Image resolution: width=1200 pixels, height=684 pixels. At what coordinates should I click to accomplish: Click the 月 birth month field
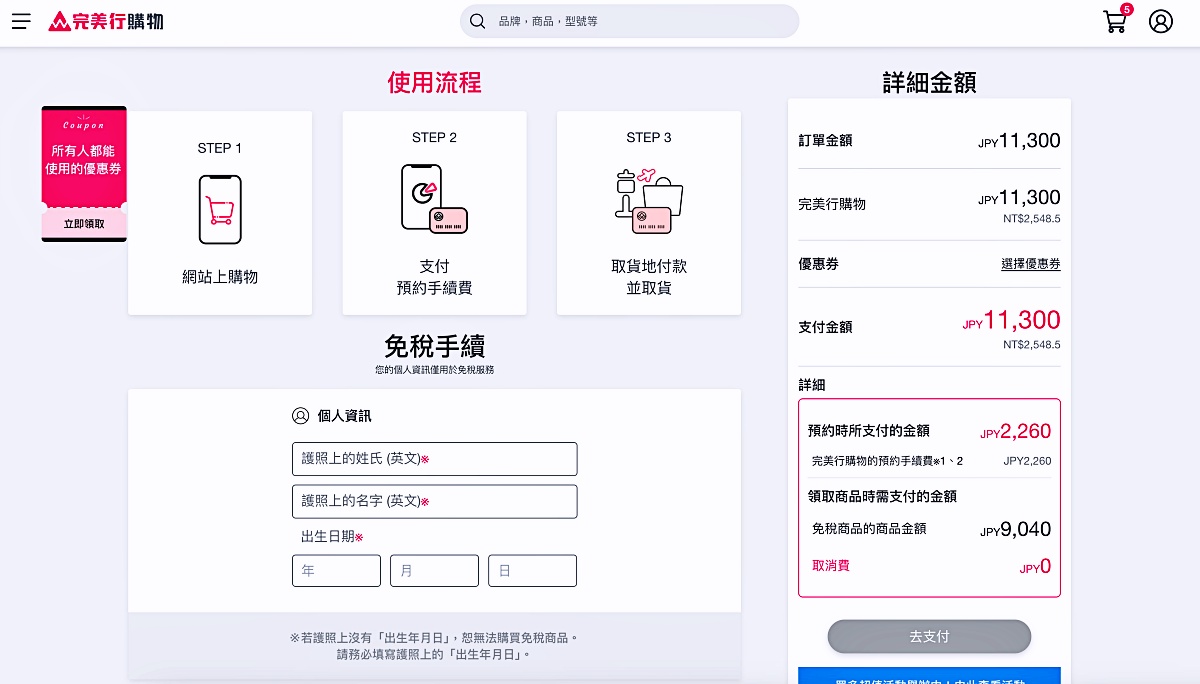434,571
